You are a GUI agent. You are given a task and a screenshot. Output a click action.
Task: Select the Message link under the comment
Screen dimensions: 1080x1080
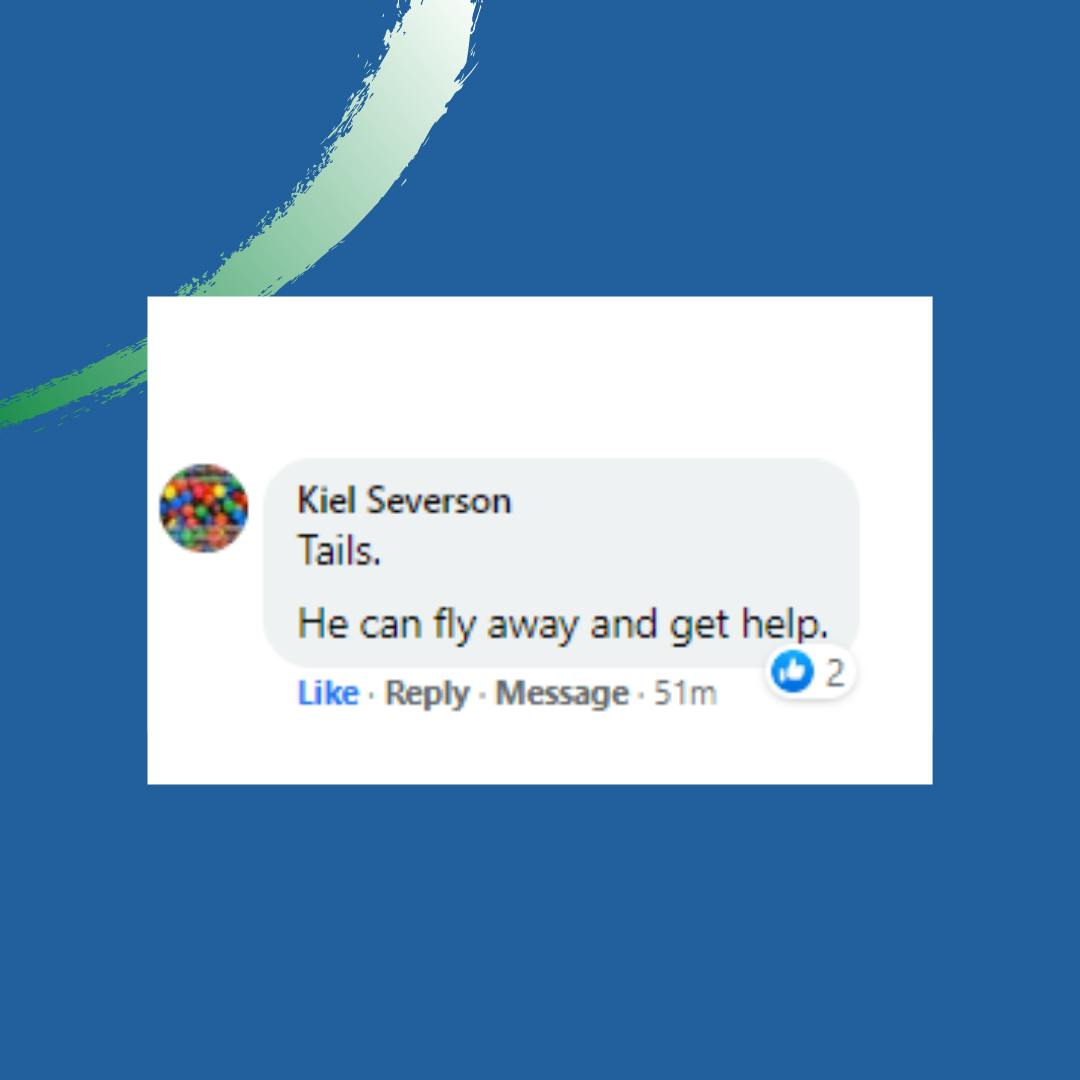[x=562, y=694]
